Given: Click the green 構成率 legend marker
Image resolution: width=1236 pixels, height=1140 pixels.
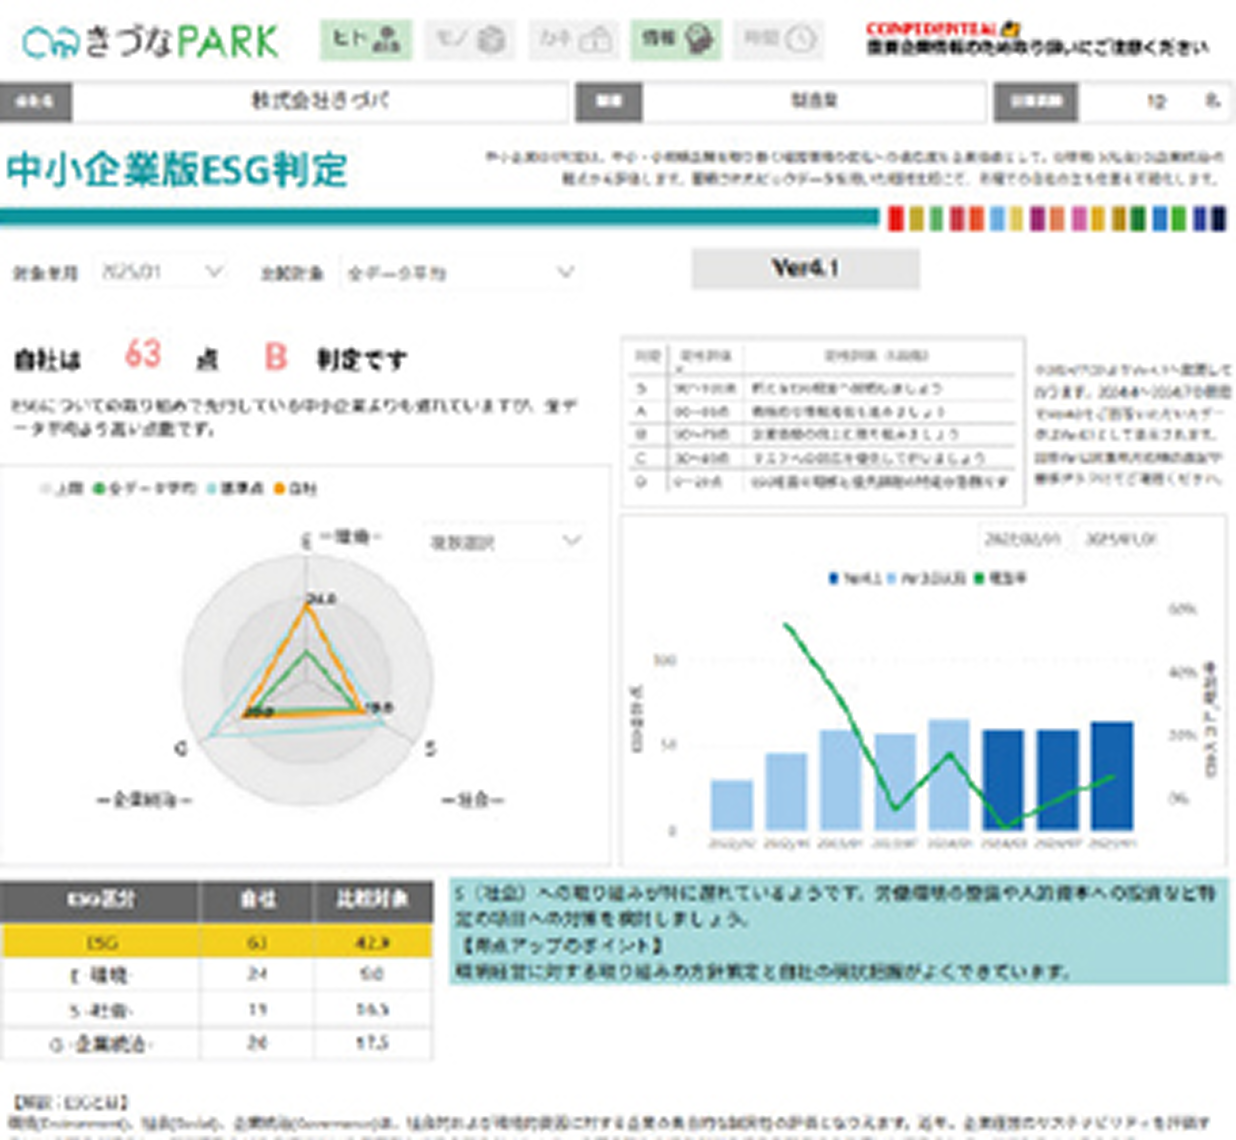Looking at the screenshot, I should click(978, 578).
